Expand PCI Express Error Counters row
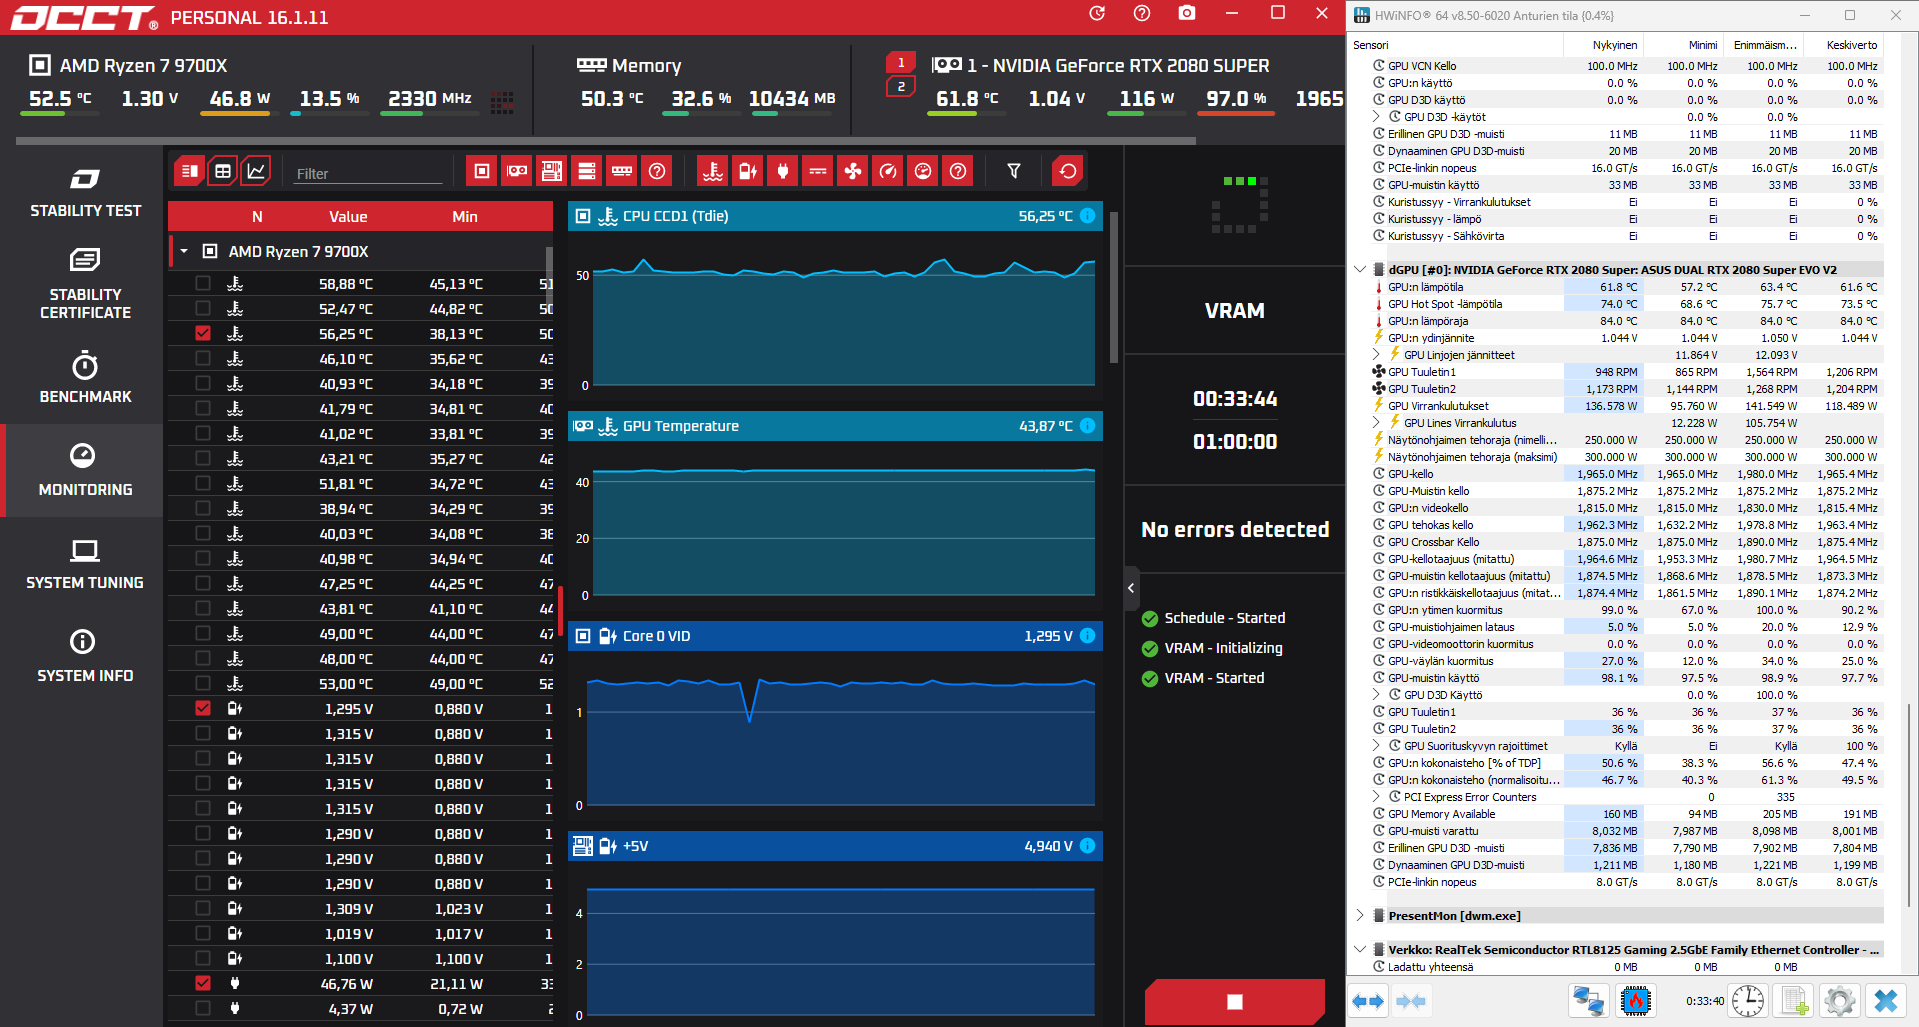Screen dimensions: 1919x1027 click(x=1376, y=796)
